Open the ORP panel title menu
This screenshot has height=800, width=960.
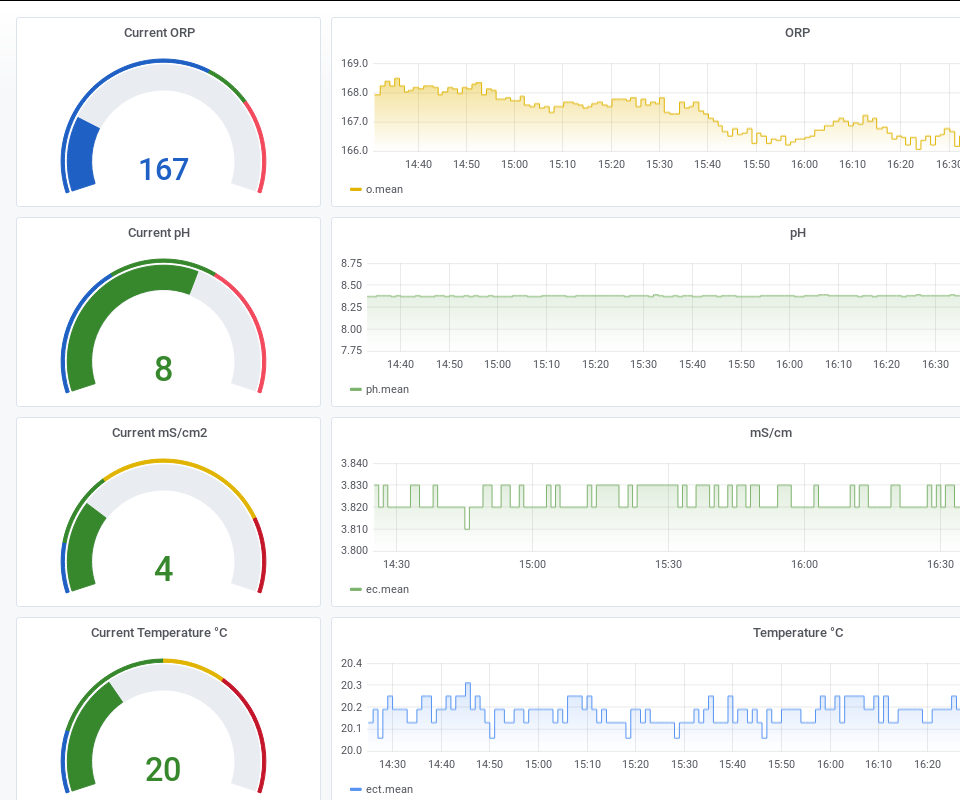tap(797, 32)
